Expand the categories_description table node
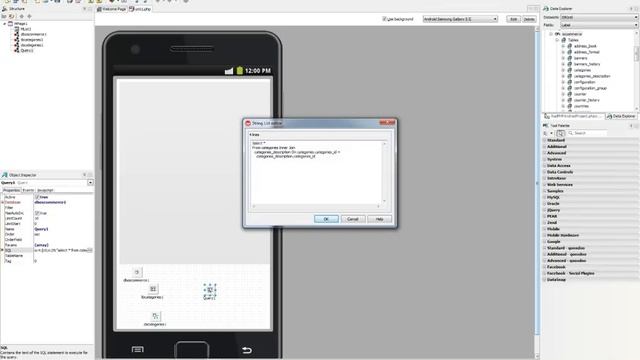 (563, 76)
